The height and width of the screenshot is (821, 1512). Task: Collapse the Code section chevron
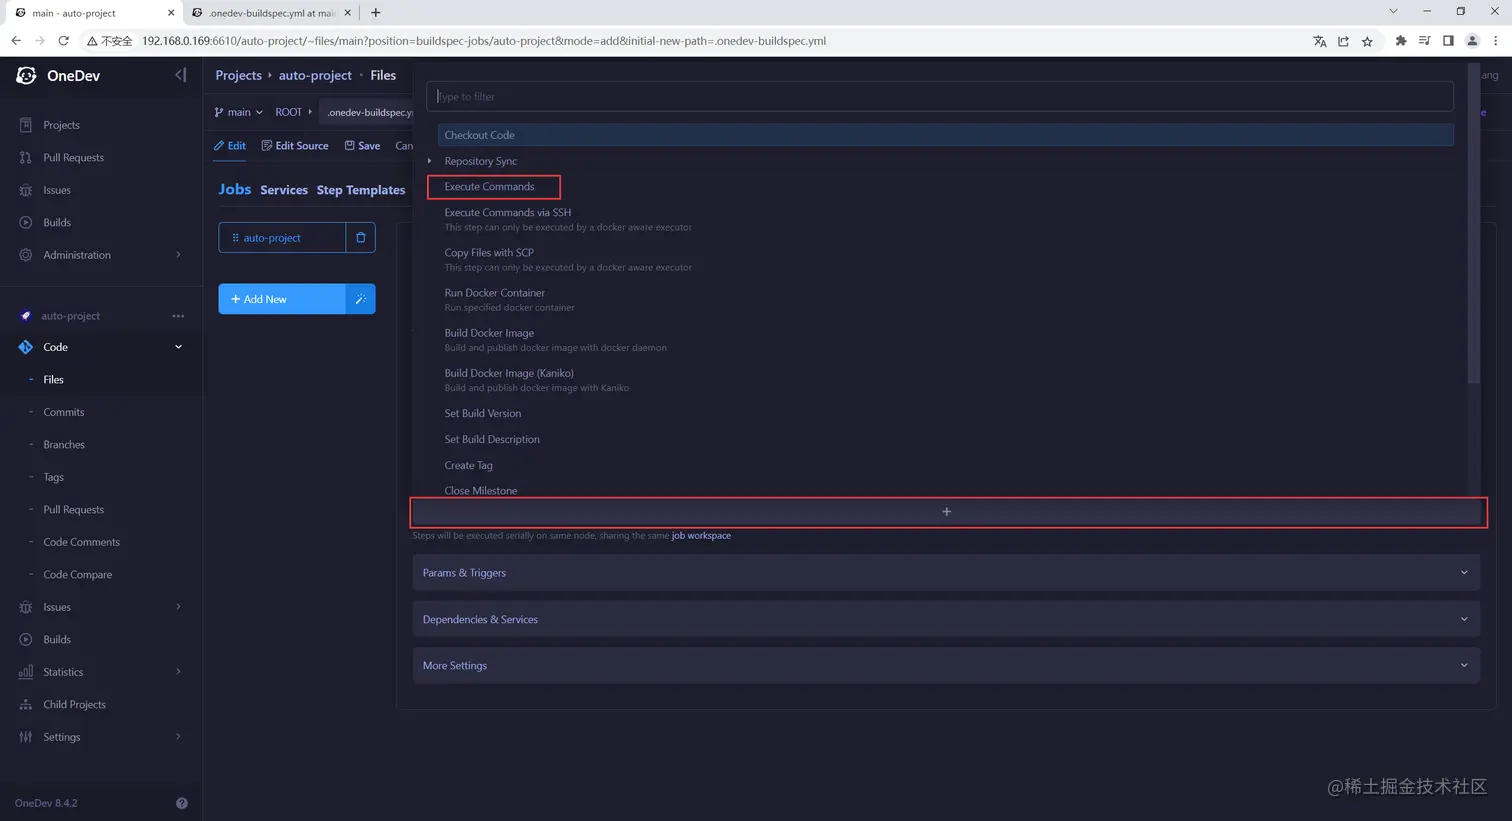point(179,347)
